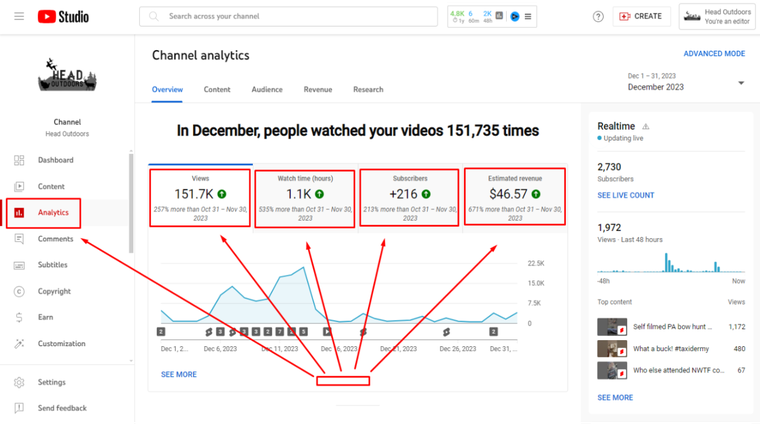Click the Content video icon

pyautogui.click(x=19, y=186)
